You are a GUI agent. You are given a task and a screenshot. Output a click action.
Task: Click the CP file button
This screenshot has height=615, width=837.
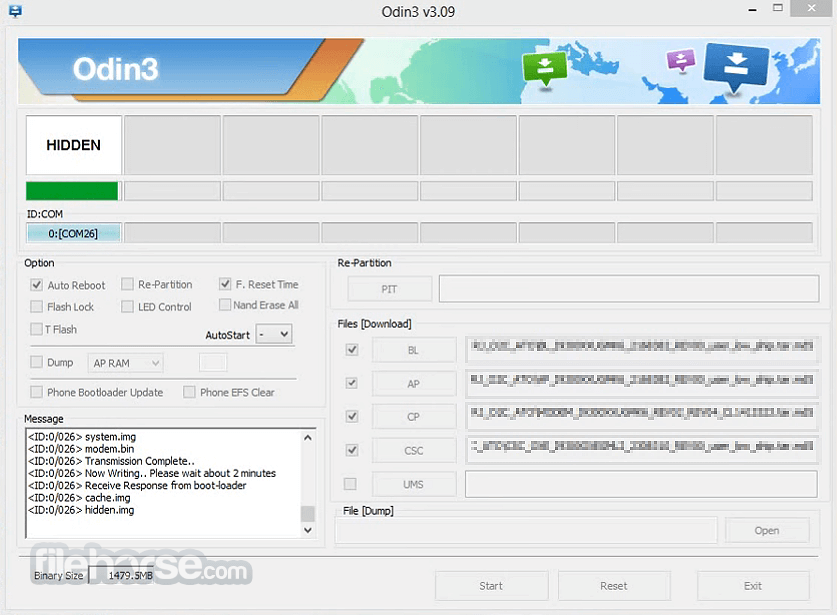click(414, 417)
